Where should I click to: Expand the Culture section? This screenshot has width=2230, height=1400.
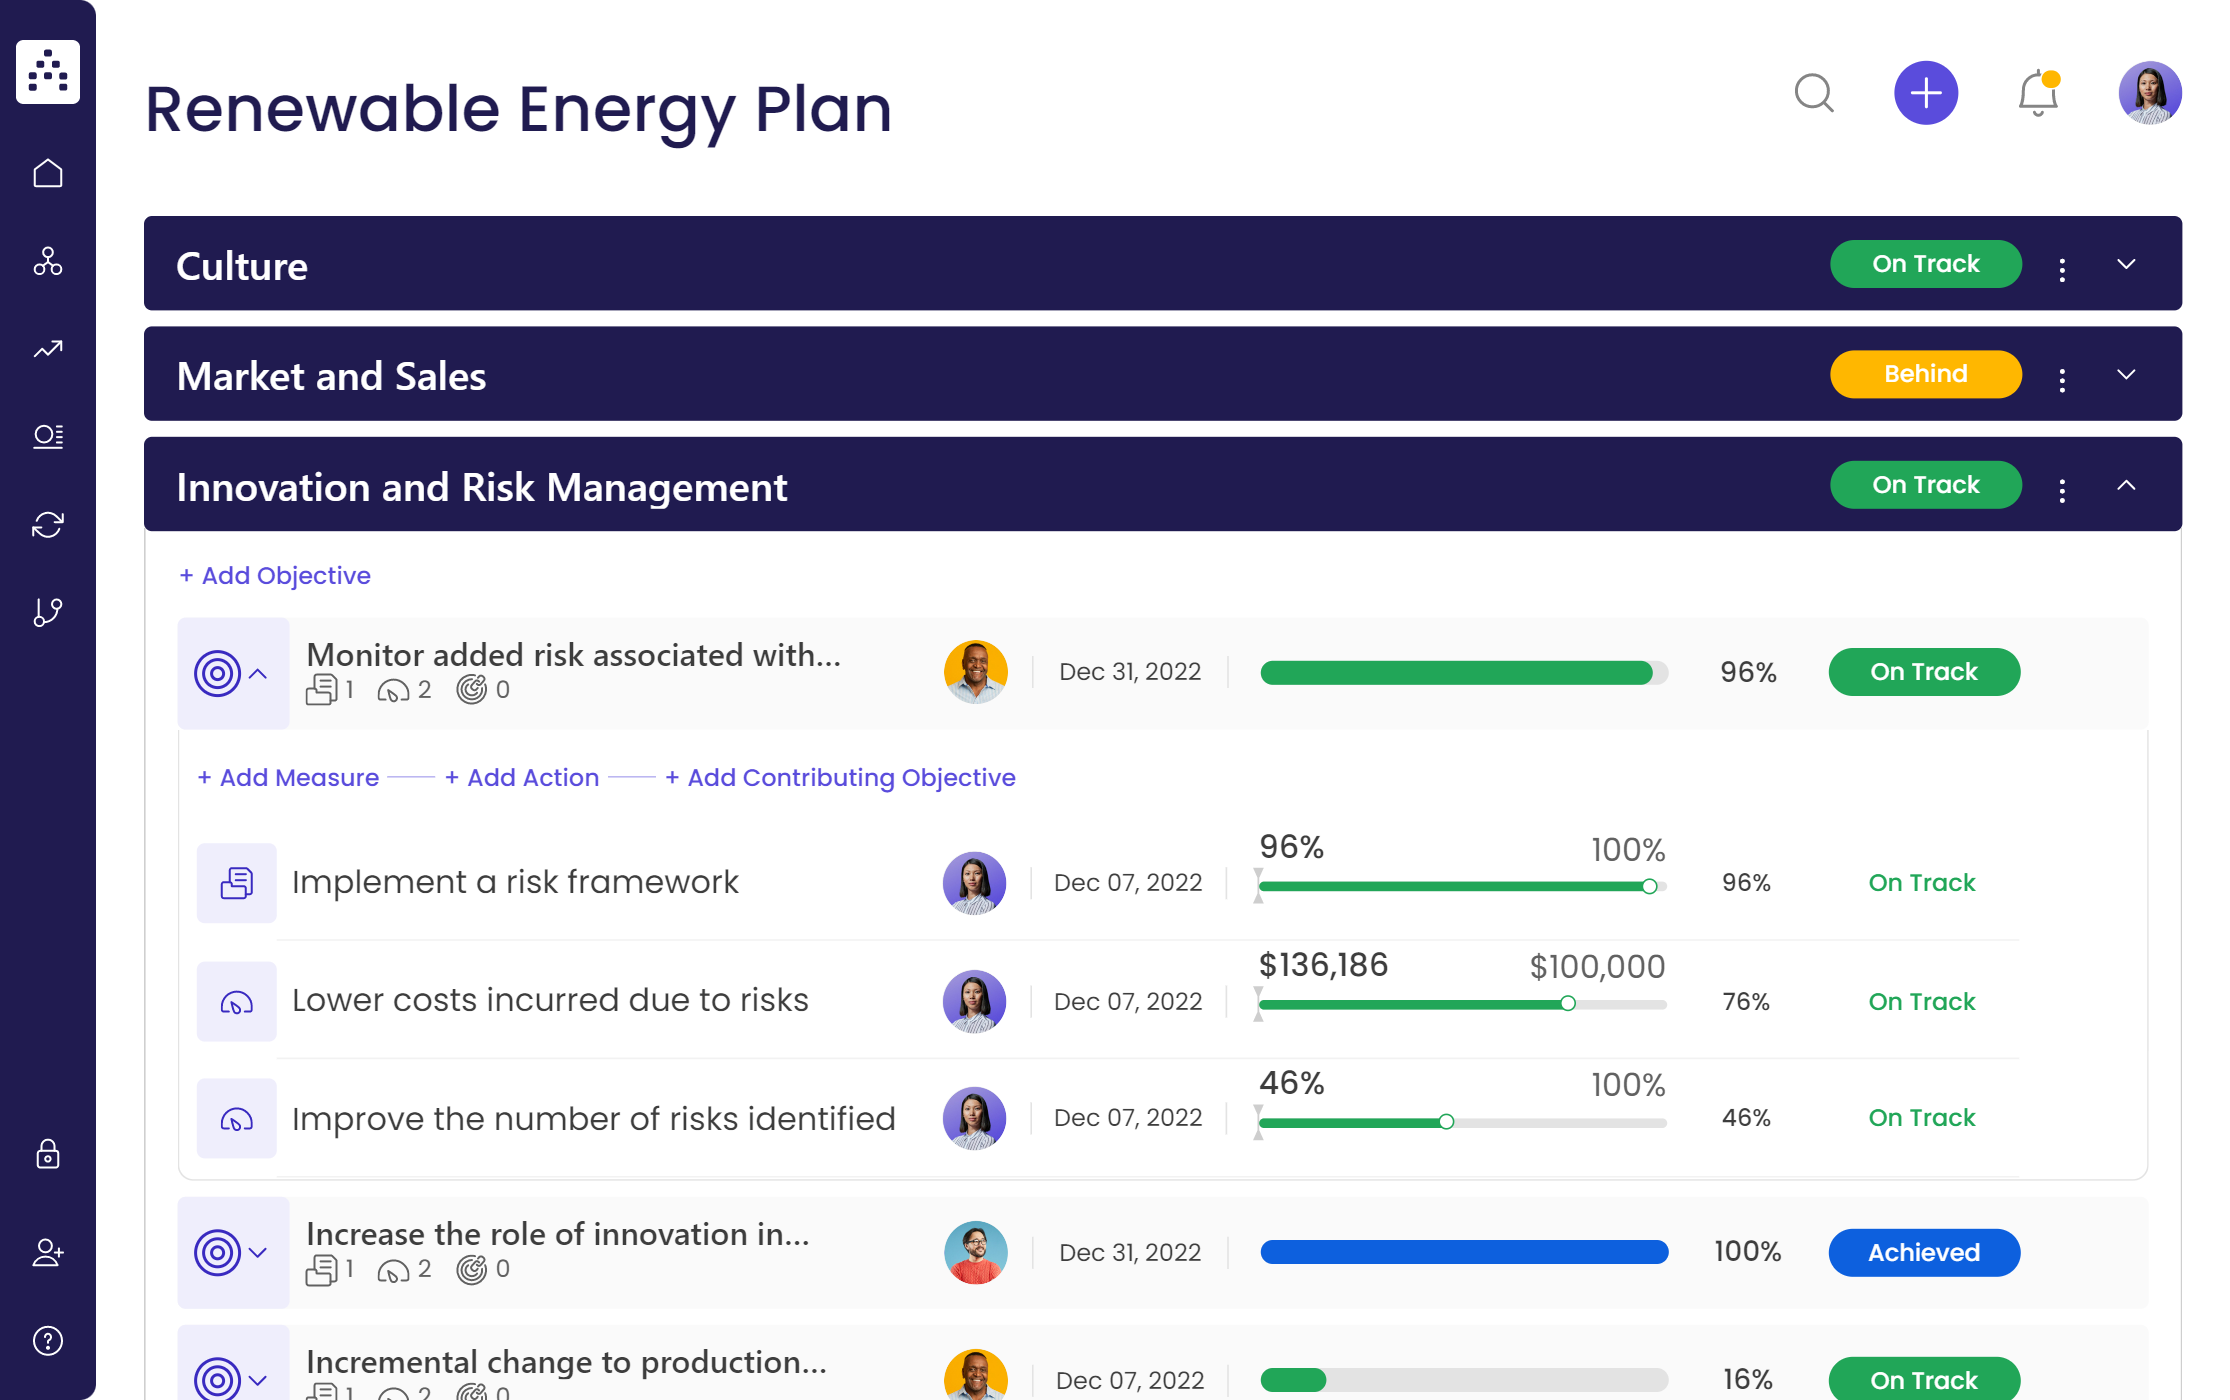[2126, 264]
